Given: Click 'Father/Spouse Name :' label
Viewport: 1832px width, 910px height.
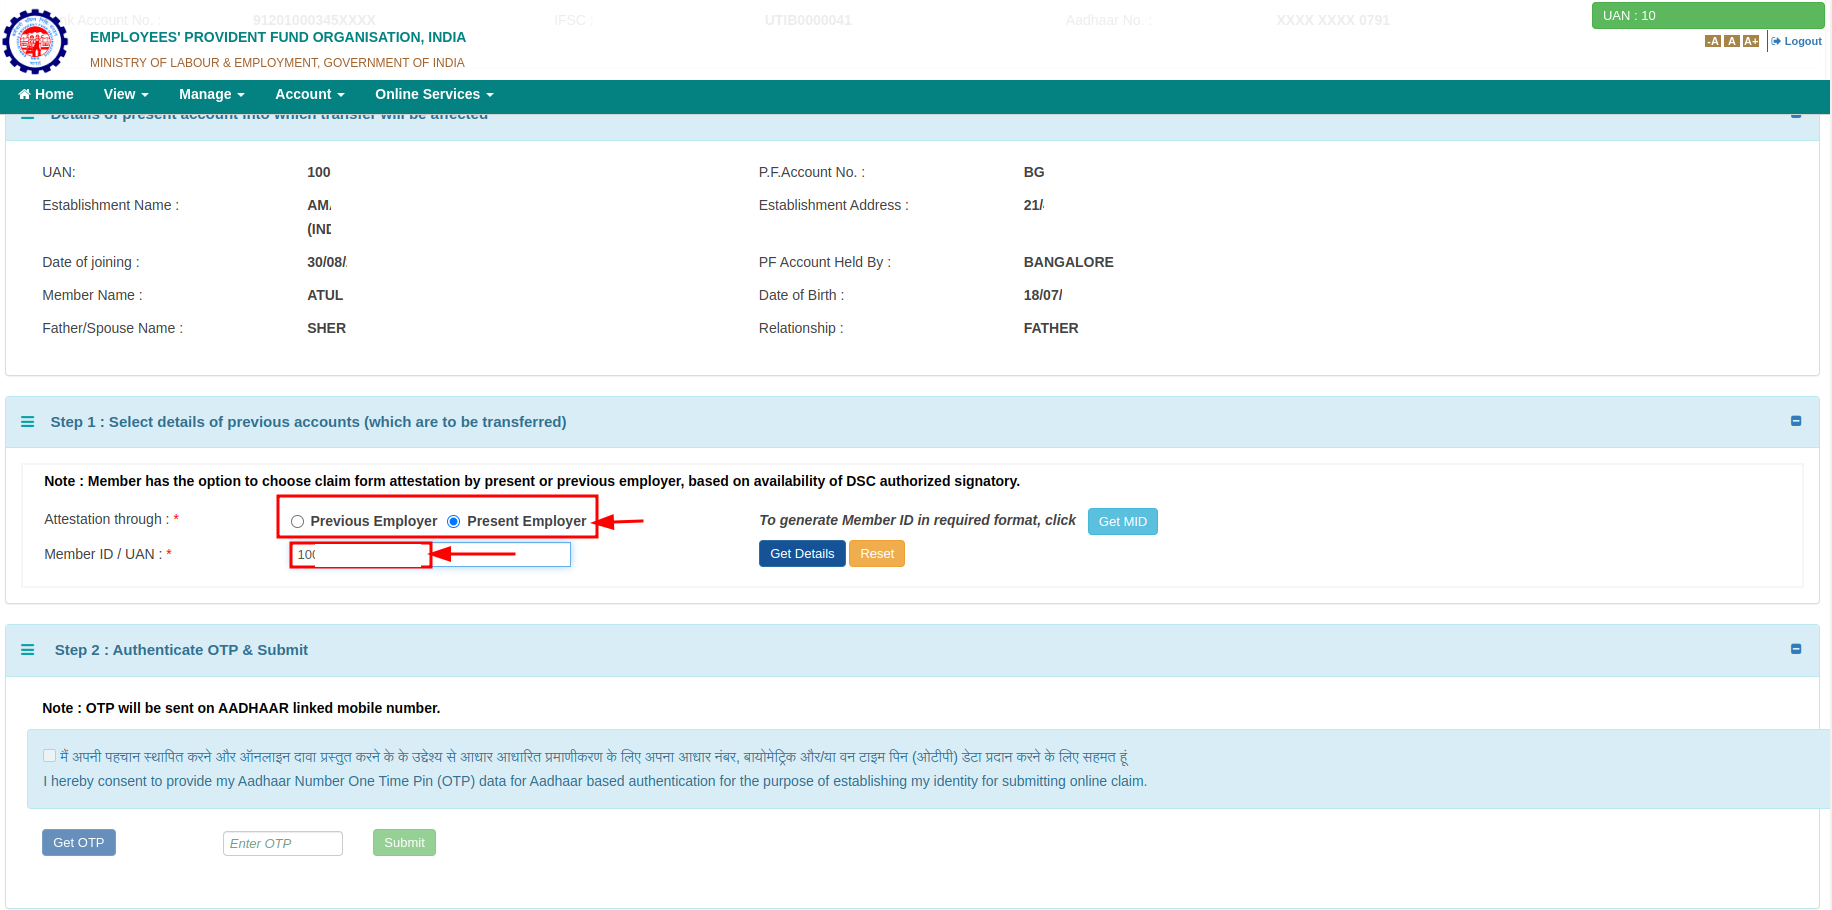Looking at the screenshot, I should point(112,328).
